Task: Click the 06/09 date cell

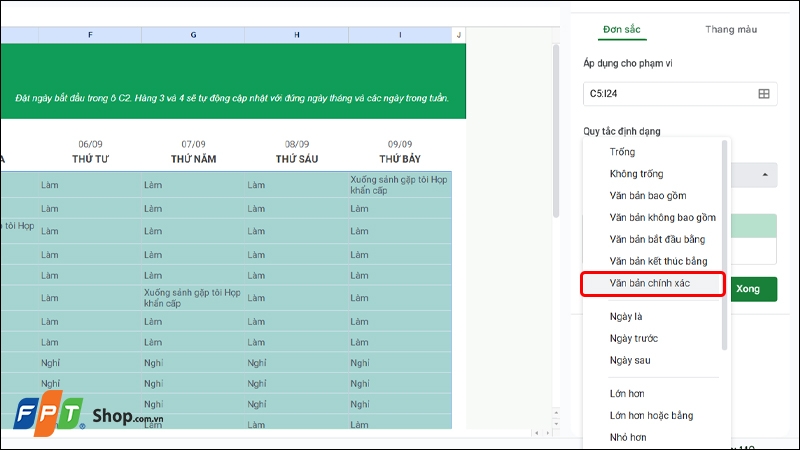Action: click(x=90, y=144)
